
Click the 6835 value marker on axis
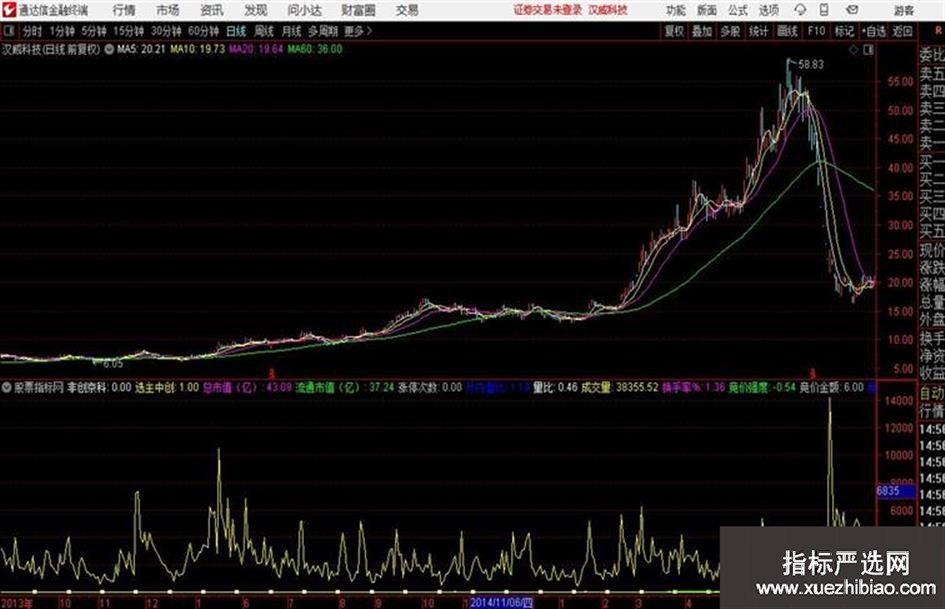(896, 491)
